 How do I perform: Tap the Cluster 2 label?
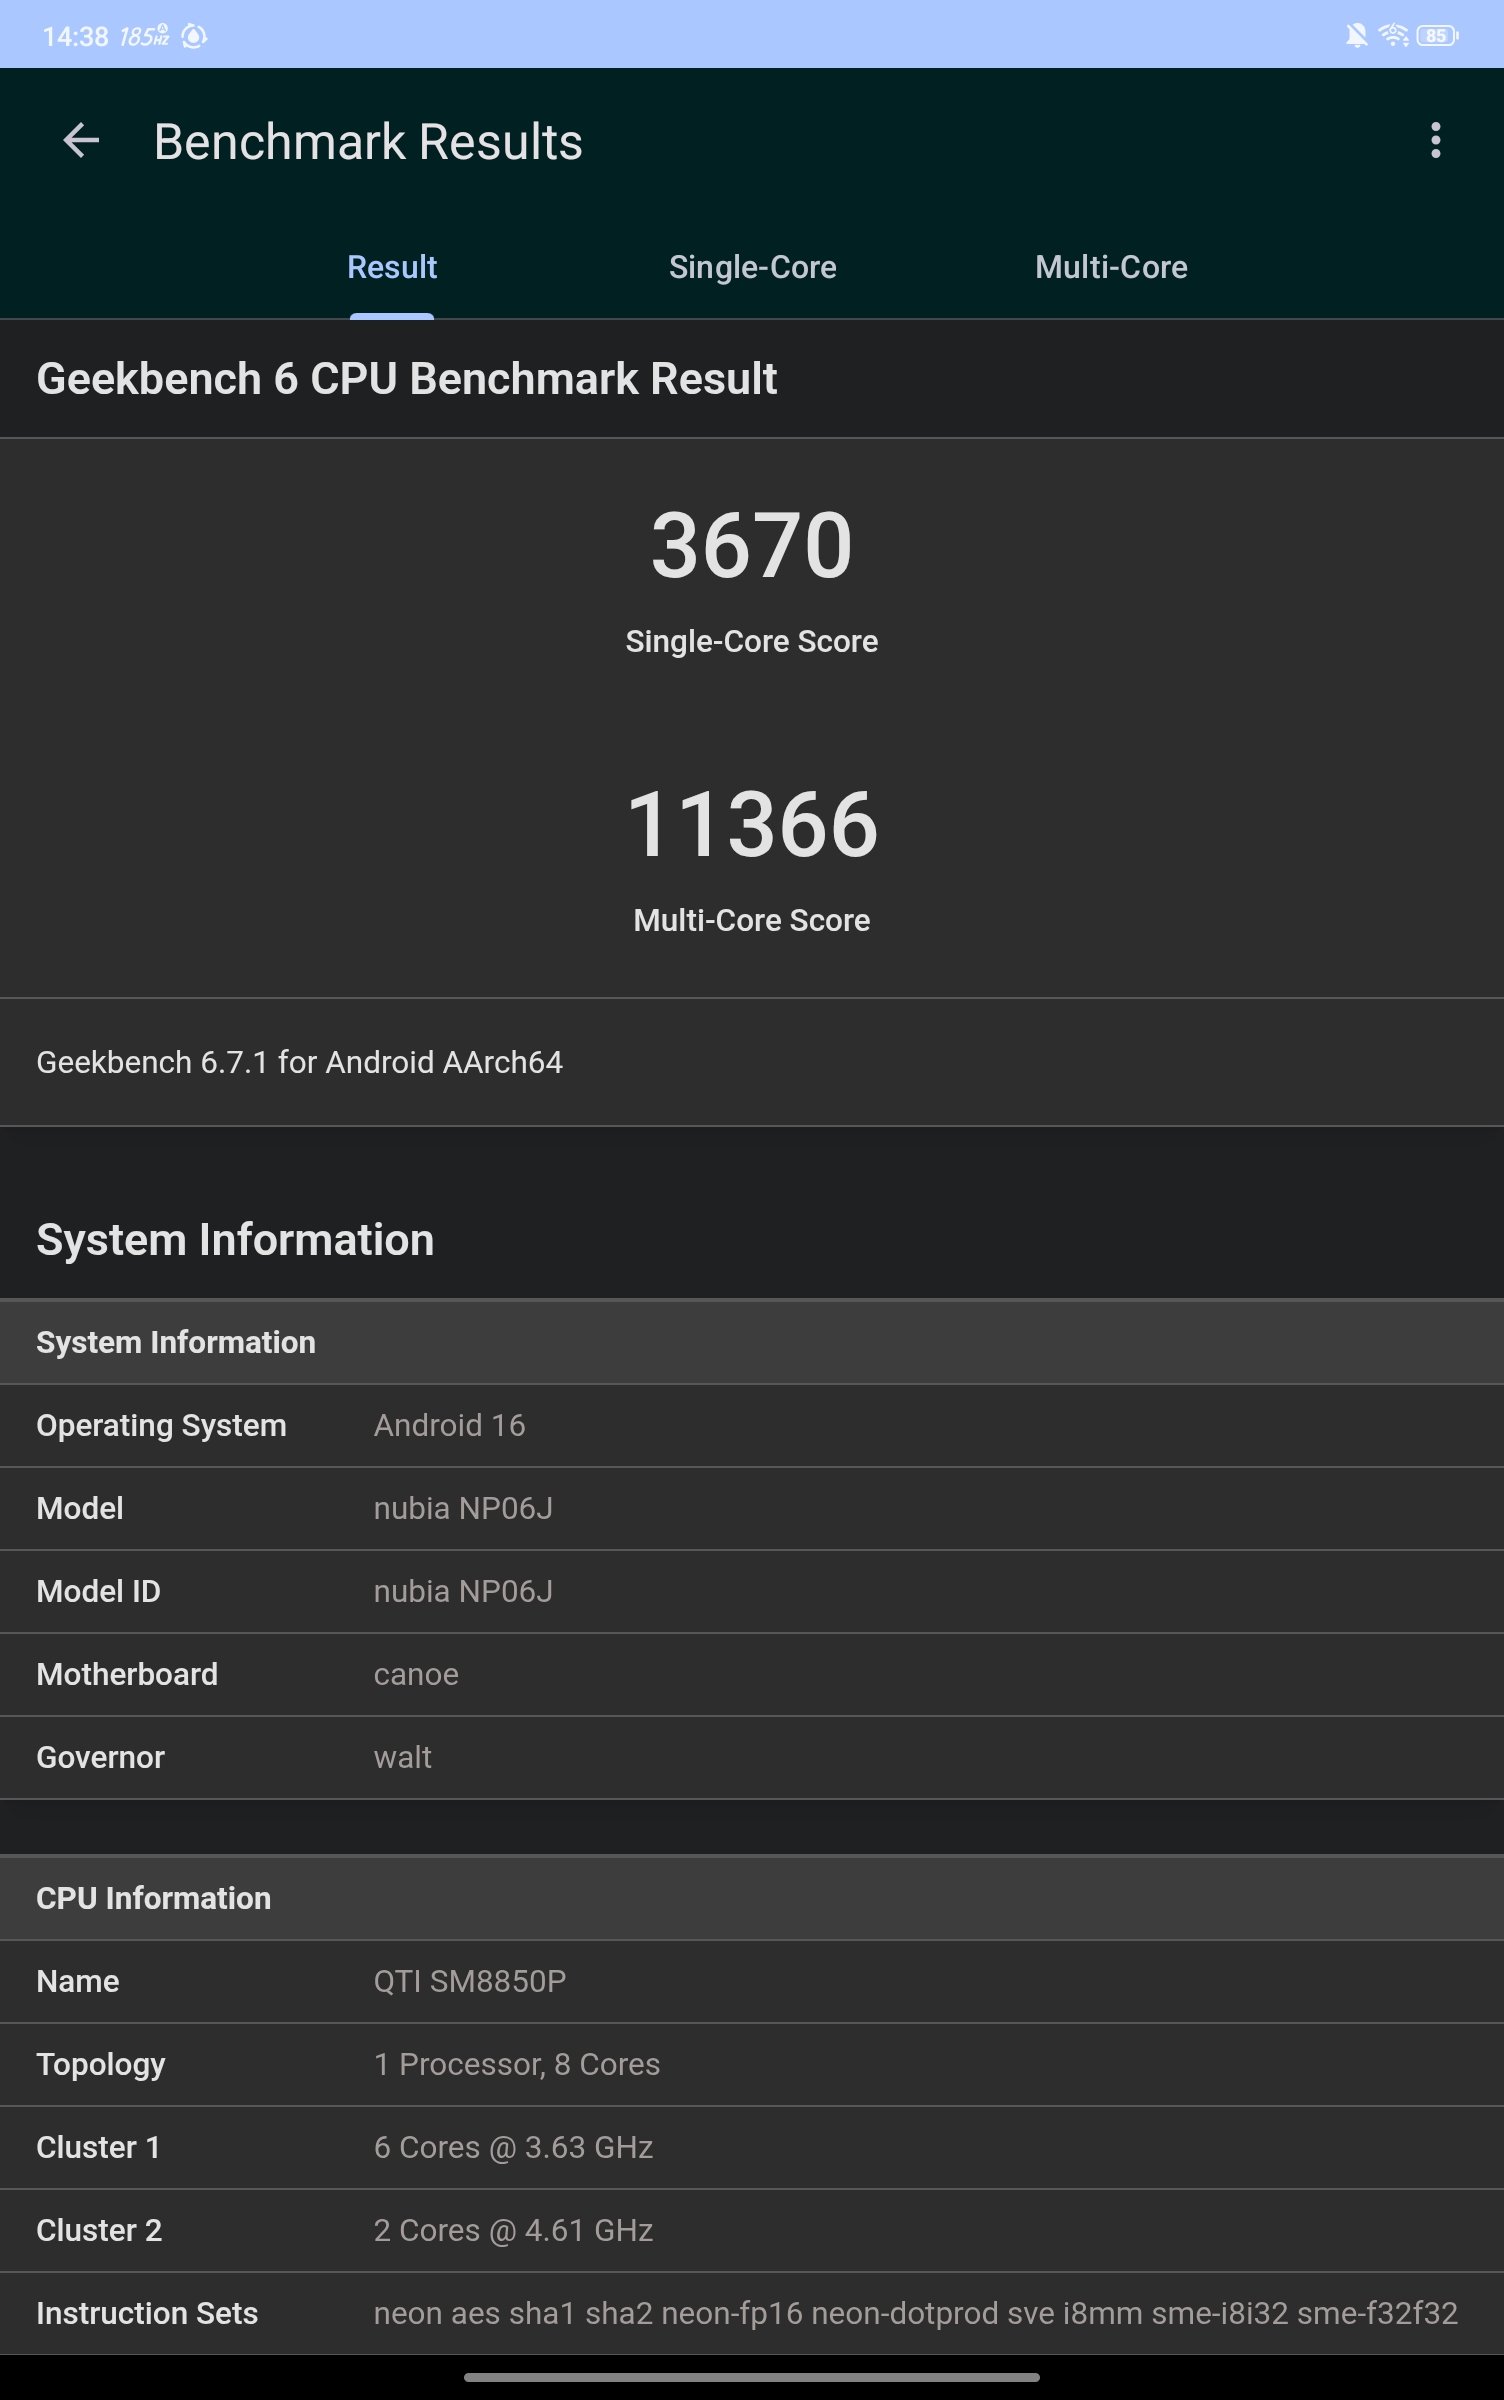[x=99, y=2230]
